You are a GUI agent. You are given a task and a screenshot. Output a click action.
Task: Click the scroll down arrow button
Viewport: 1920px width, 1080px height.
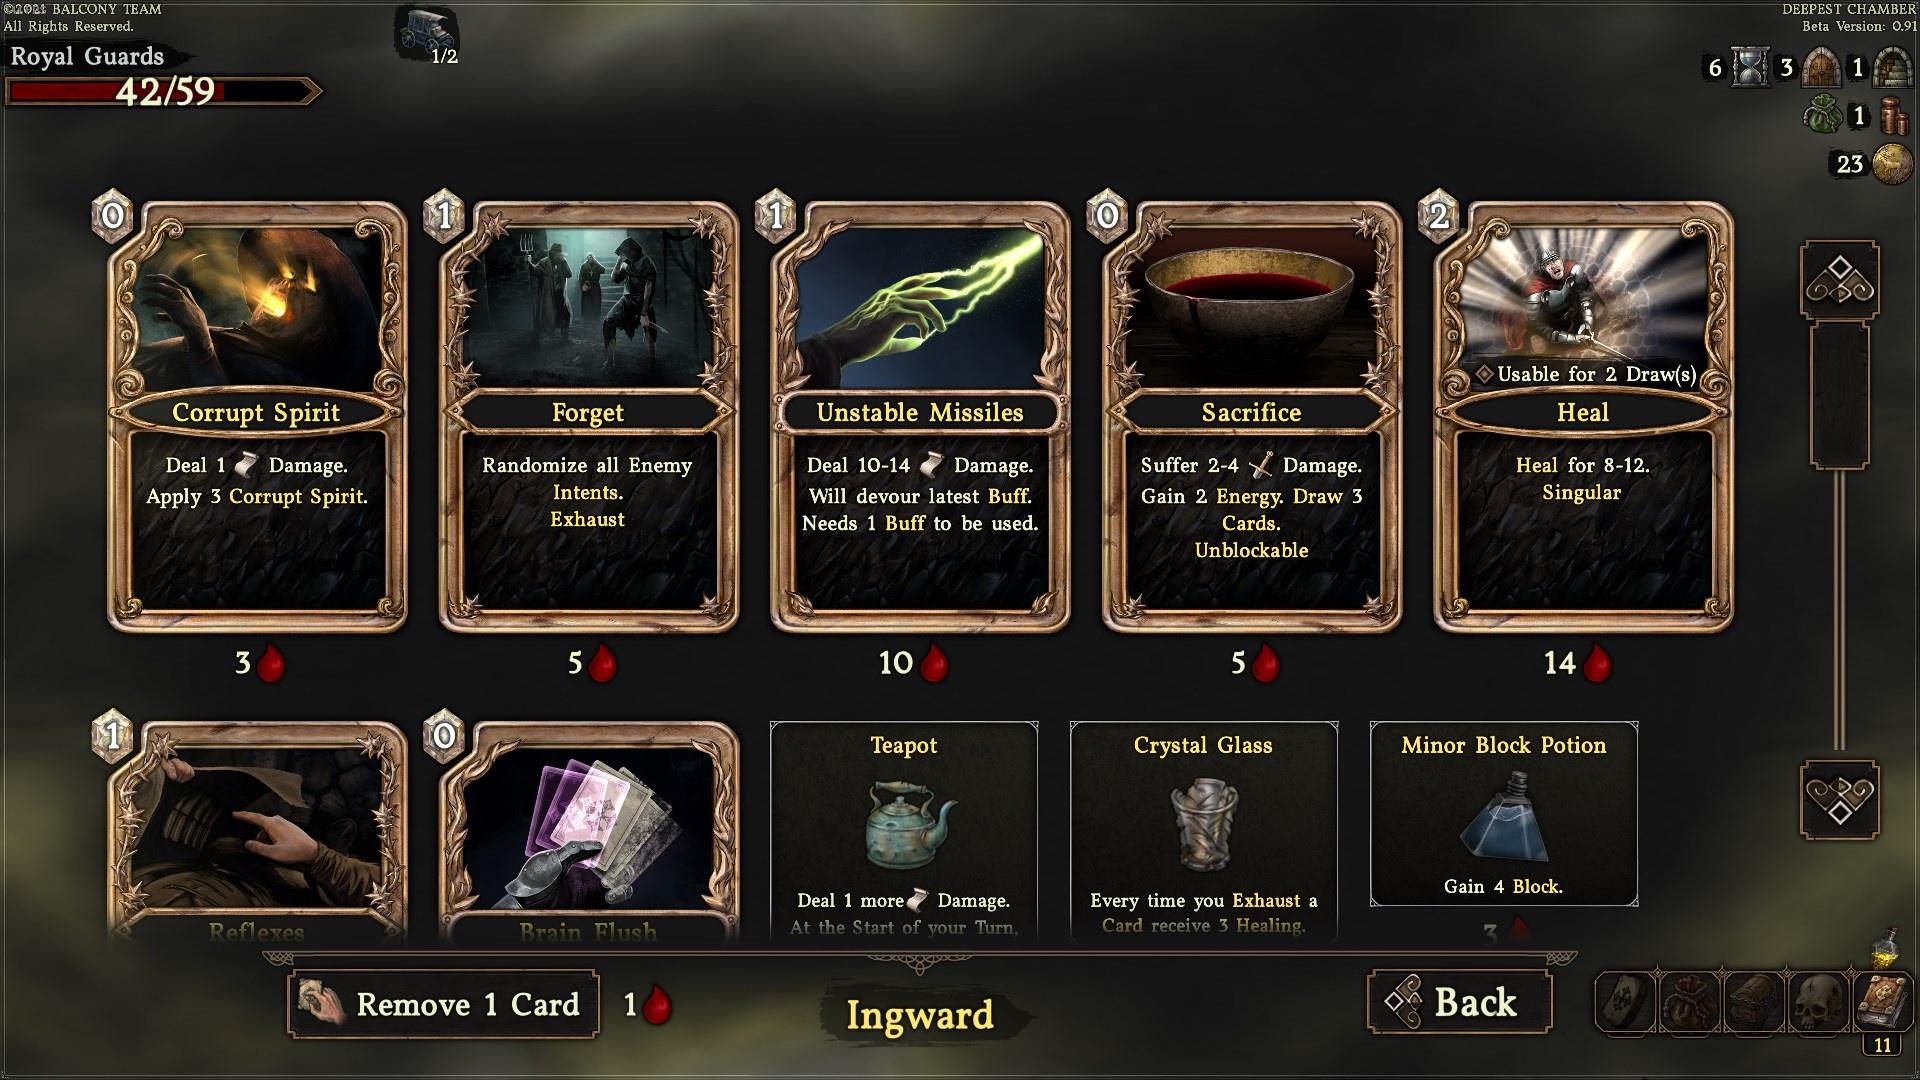pyautogui.click(x=1840, y=799)
